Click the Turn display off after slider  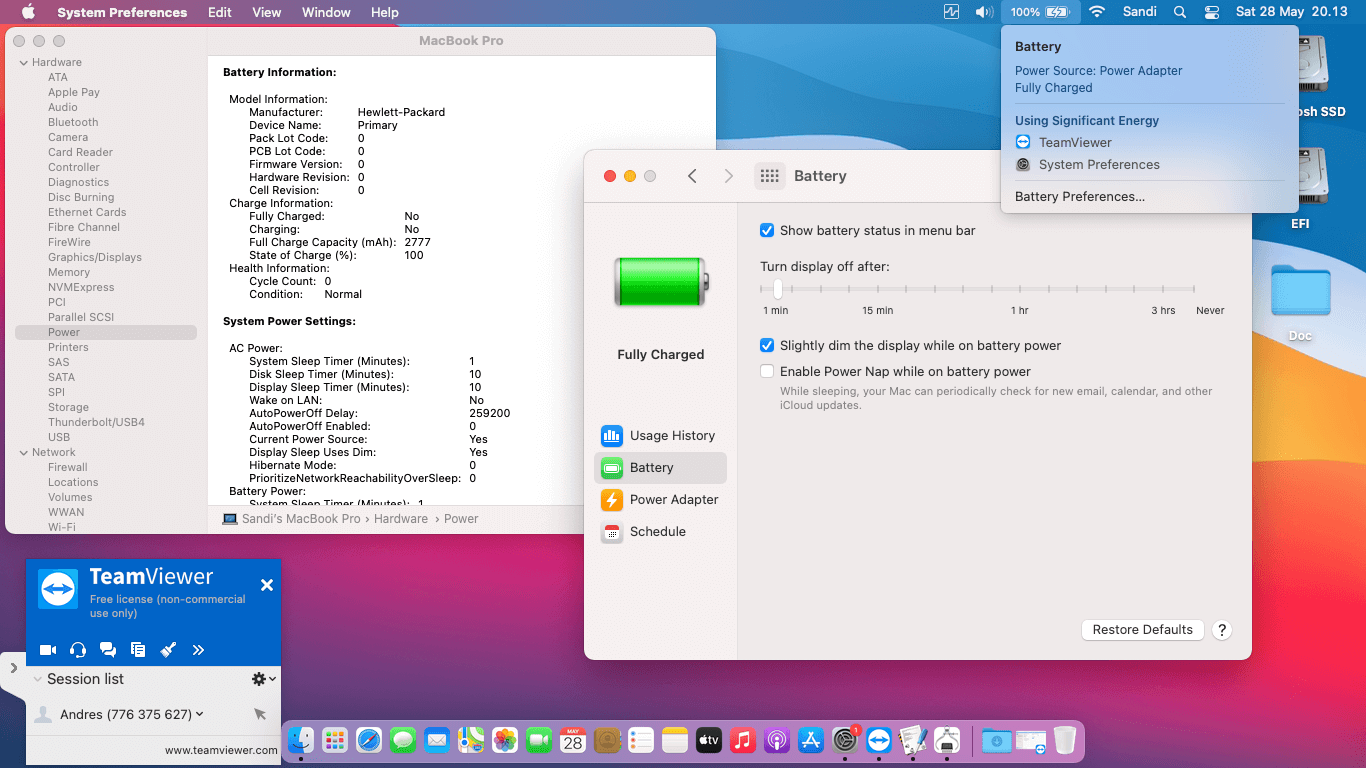pos(777,289)
